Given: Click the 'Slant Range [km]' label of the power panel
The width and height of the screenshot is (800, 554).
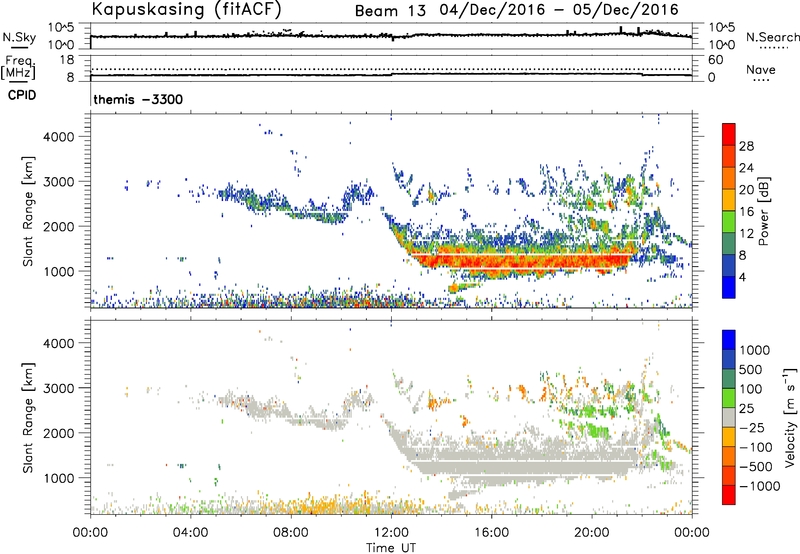Looking at the screenshot, I should point(29,211).
